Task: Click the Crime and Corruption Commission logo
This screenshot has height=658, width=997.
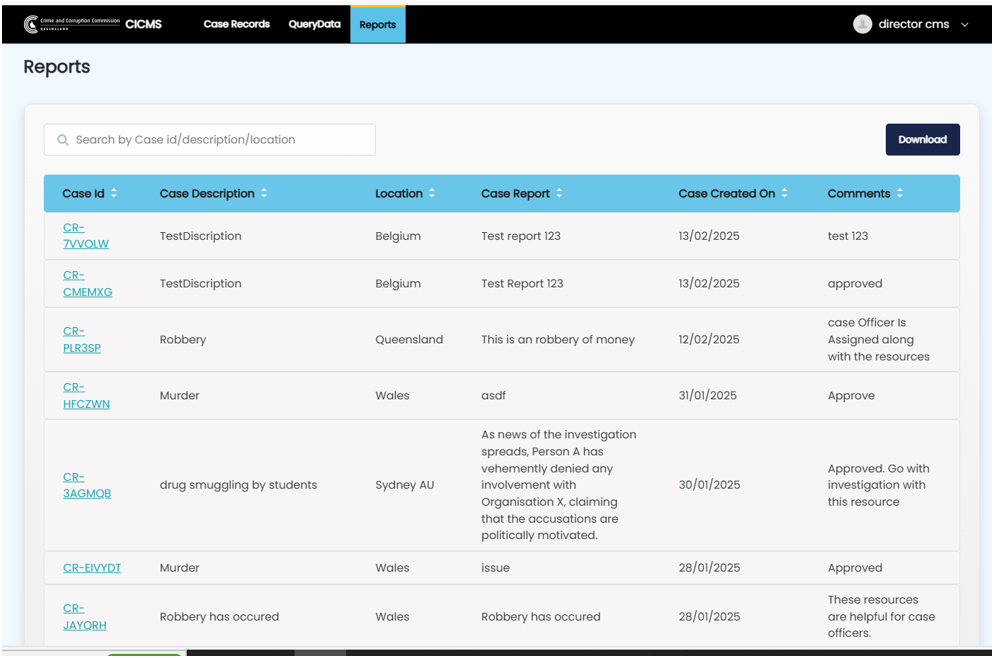Action: click(70, 24)
